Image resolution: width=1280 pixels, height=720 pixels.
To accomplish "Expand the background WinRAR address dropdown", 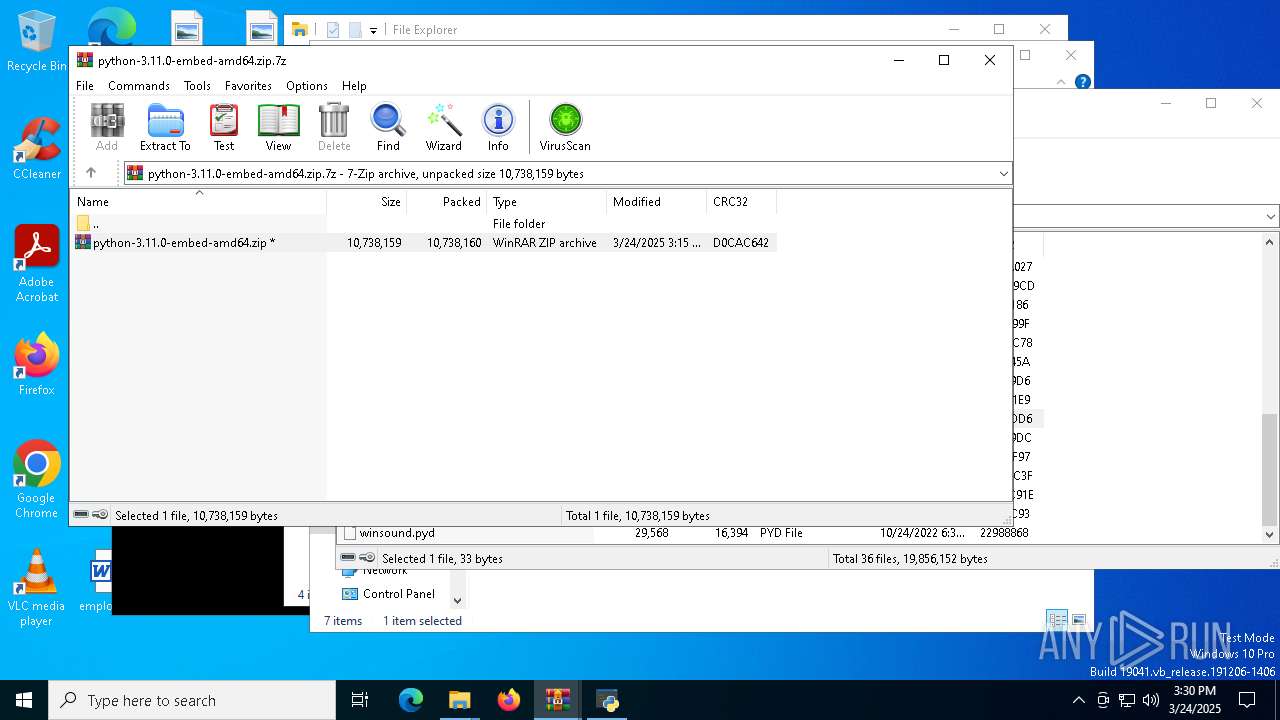I will [x=1270, y=216].
